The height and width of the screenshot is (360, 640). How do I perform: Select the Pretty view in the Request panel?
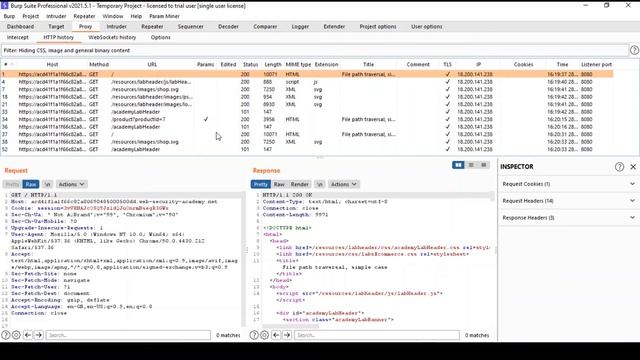(x=12, y=184)
